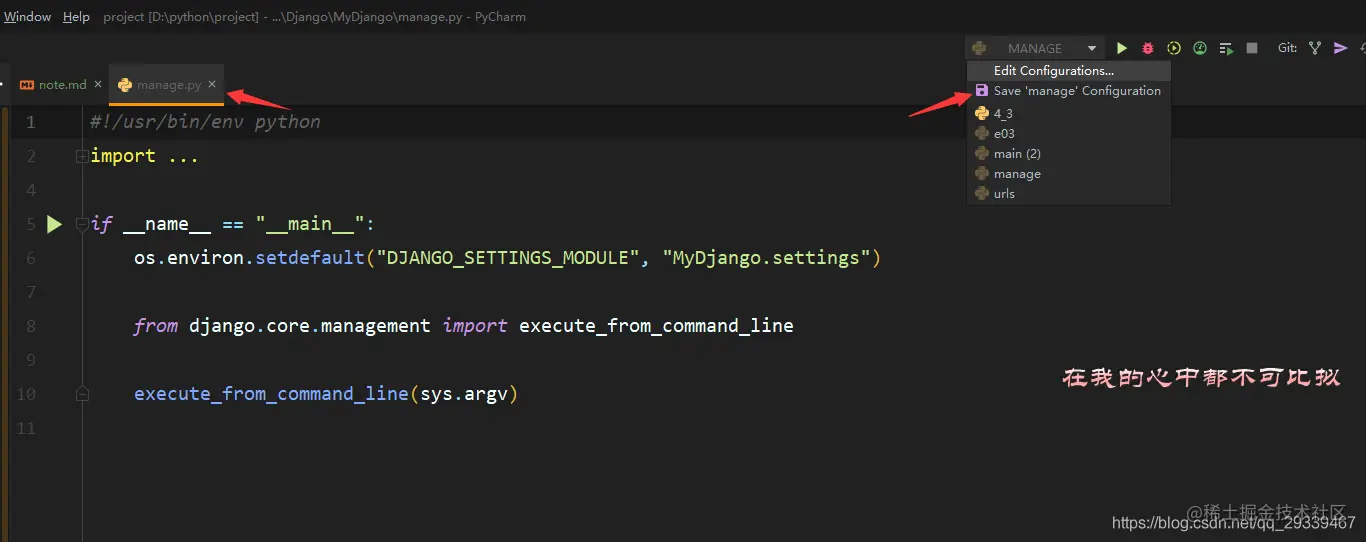1366x542 pixels.
Task: Open the profiler gauge icon
Action: [1200, 48]
